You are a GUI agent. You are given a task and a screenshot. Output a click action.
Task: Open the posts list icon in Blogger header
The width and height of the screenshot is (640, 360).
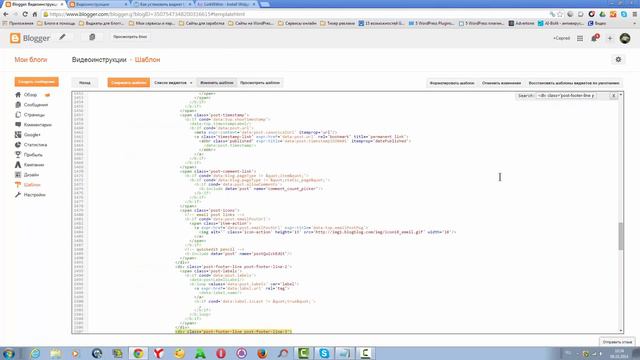pyautogui.click(x=92, y=37)
